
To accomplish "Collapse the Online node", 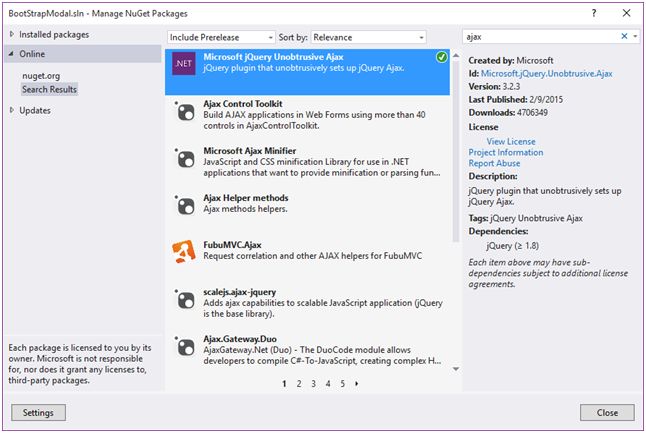I will click(11, 54).
